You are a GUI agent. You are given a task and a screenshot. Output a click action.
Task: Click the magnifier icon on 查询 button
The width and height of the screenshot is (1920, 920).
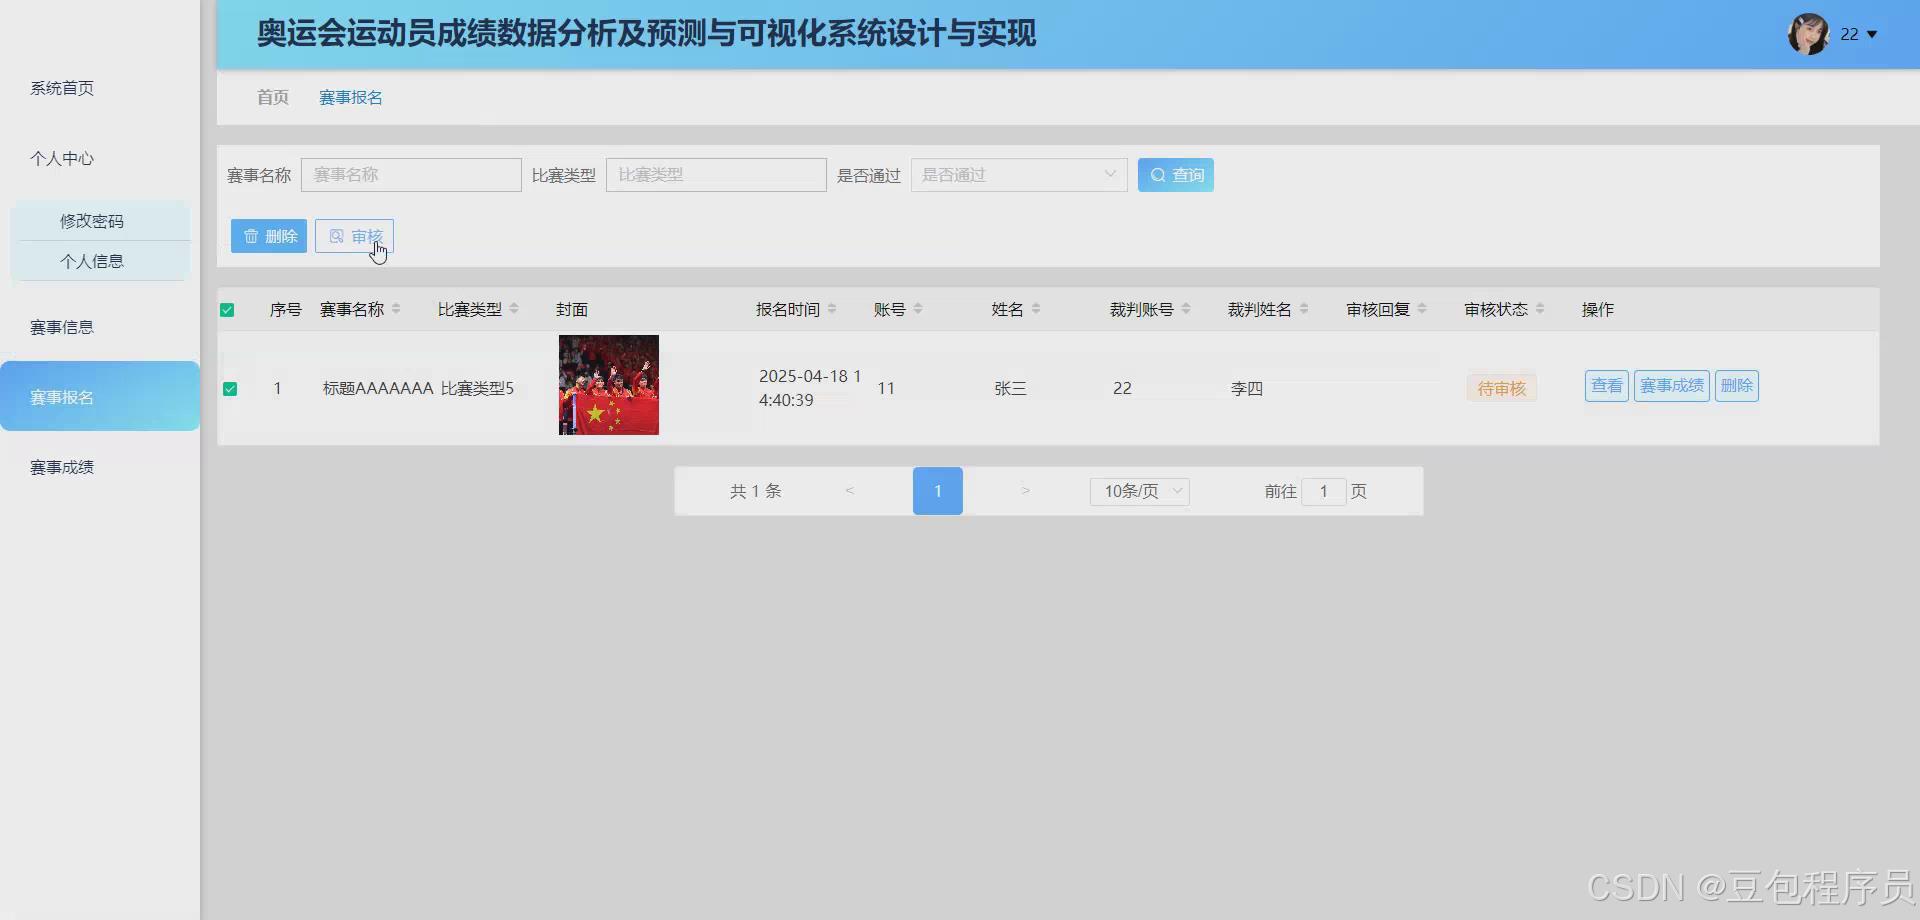point(1159,174)
